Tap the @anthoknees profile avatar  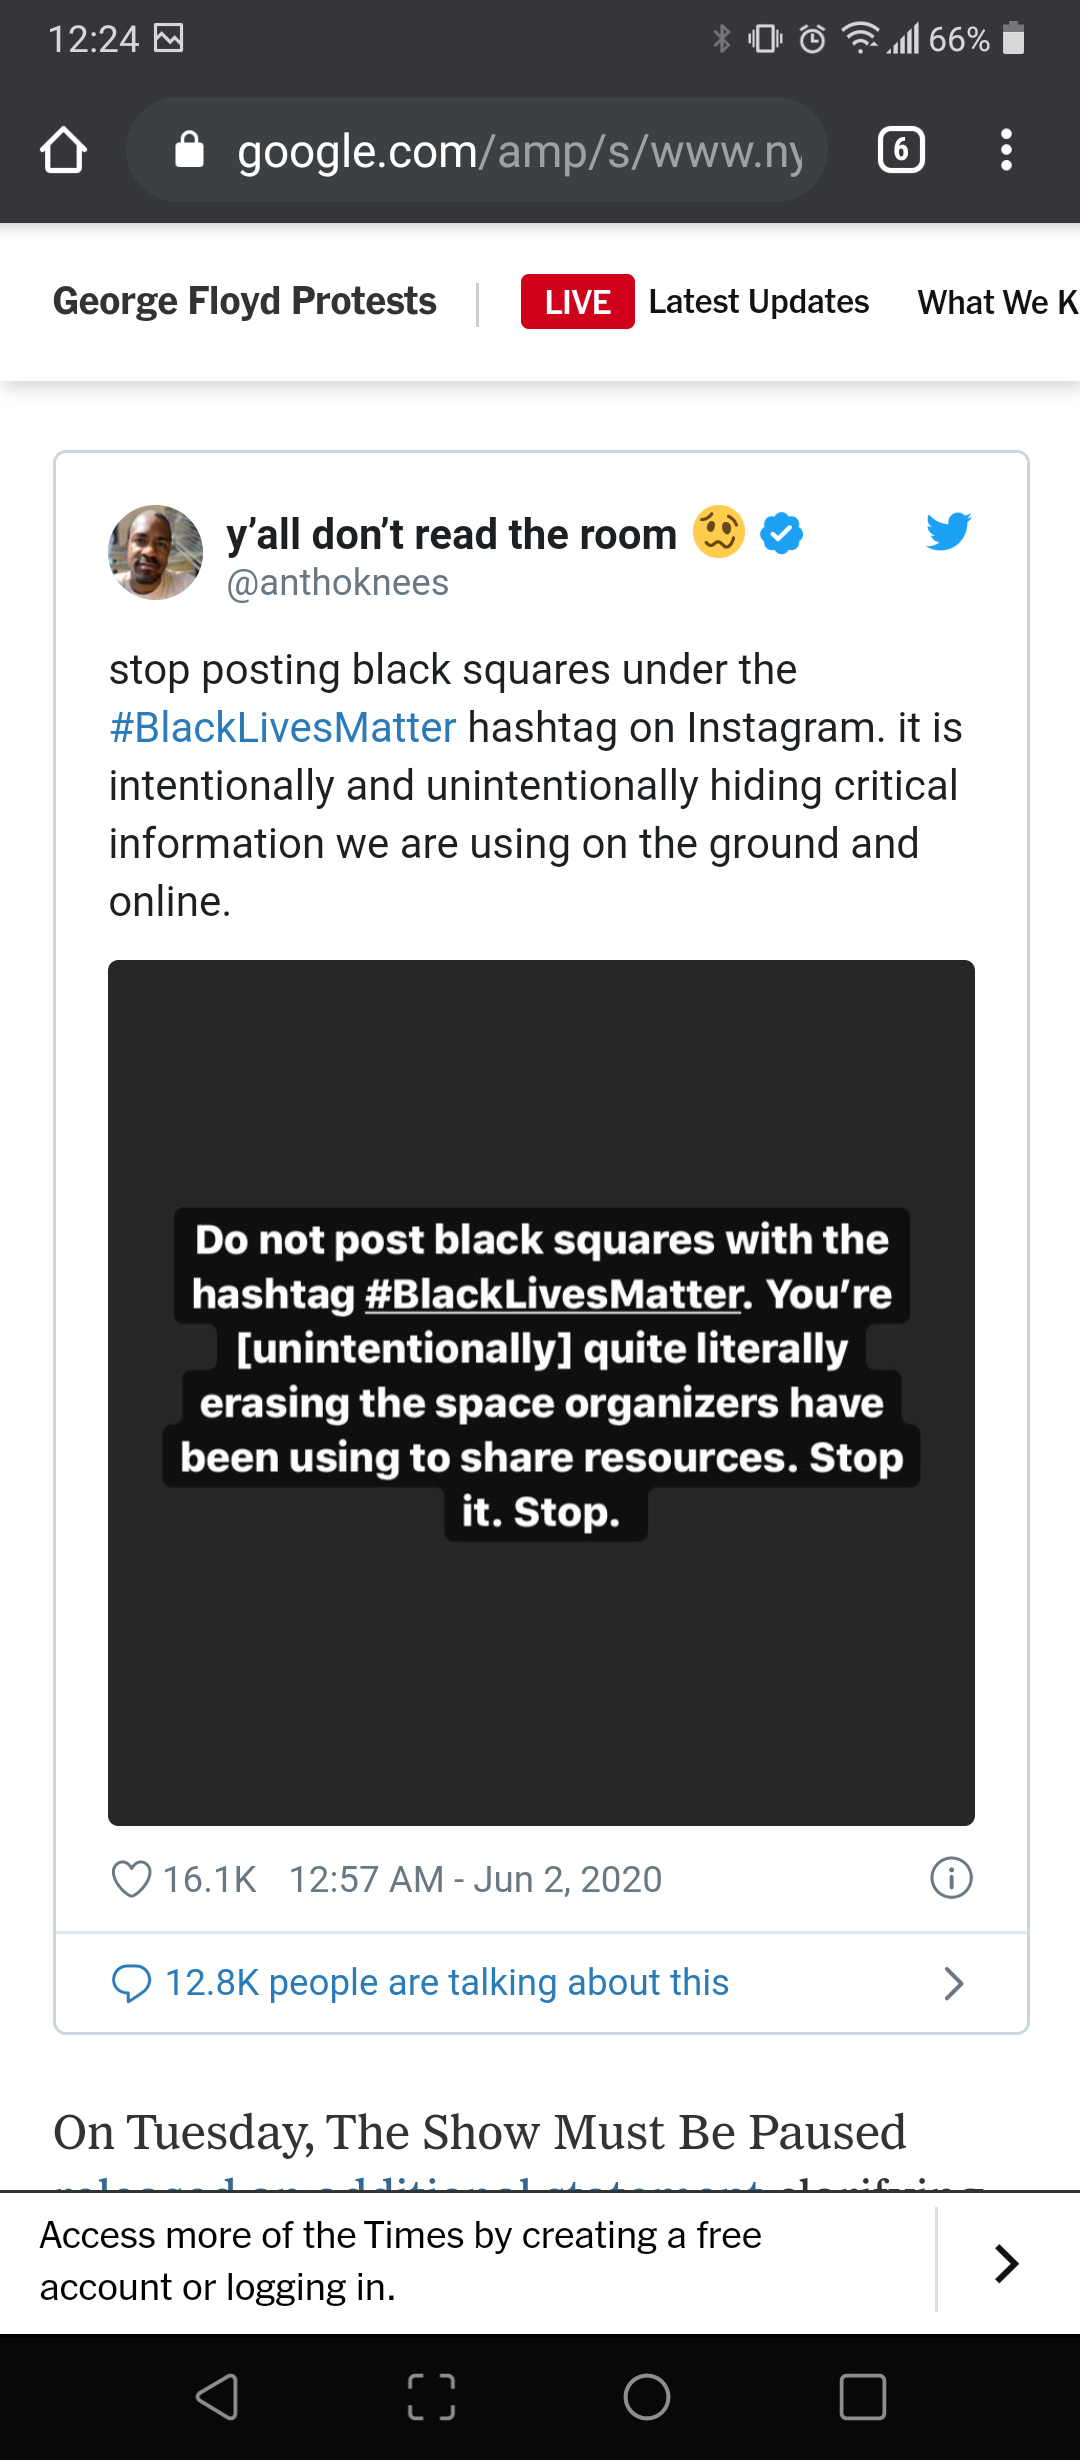[155, 552]
